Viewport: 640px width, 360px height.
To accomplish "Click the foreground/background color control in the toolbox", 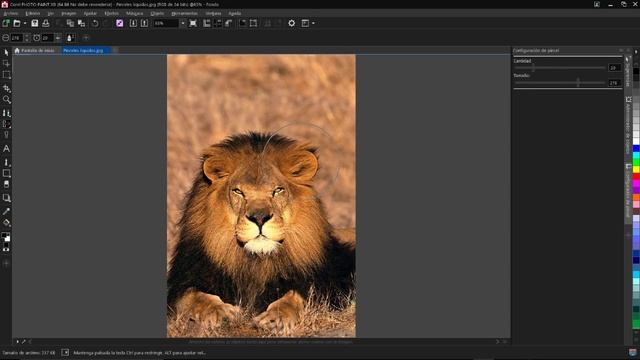I will (x=6, y=237).
